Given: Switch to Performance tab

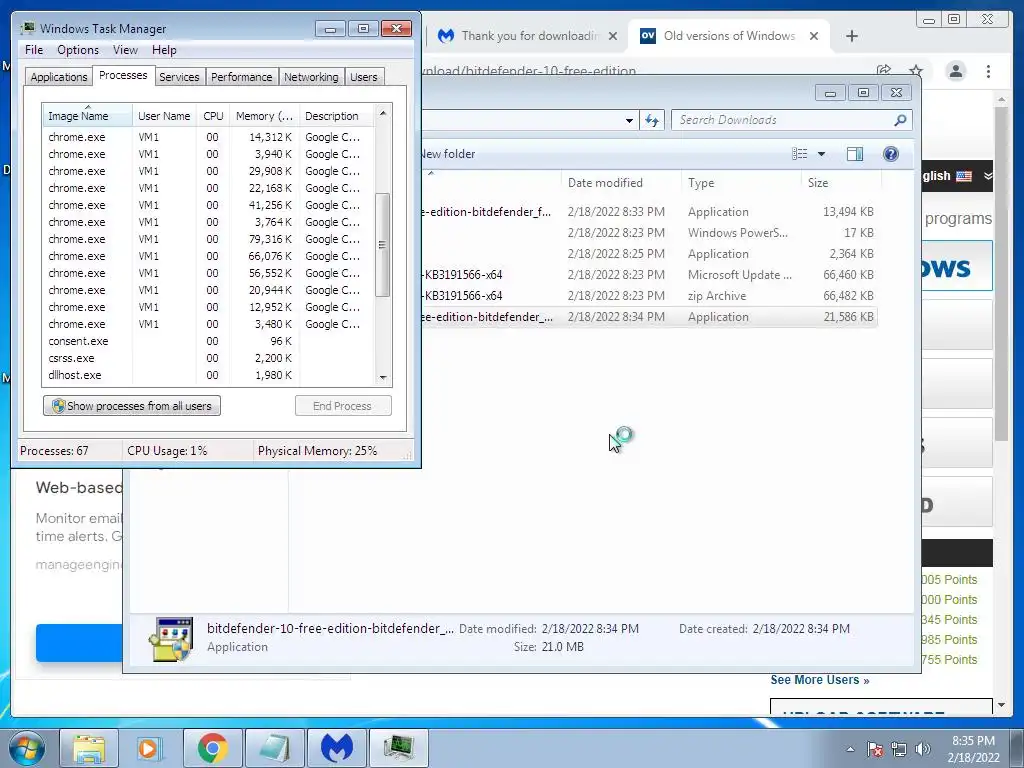Looking at the screenshot, I should click(x=242, y=77).
